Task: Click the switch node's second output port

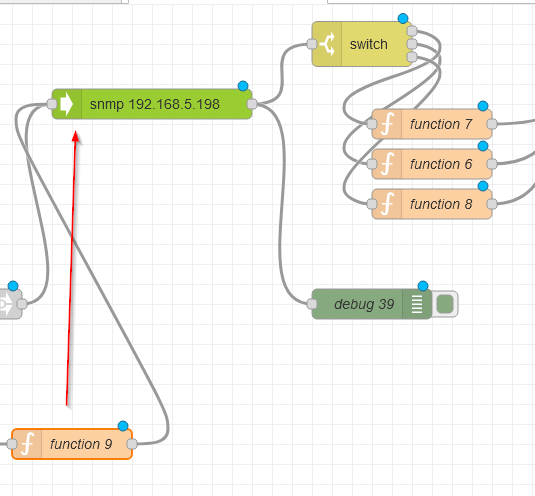Action: tap(412, 44)
